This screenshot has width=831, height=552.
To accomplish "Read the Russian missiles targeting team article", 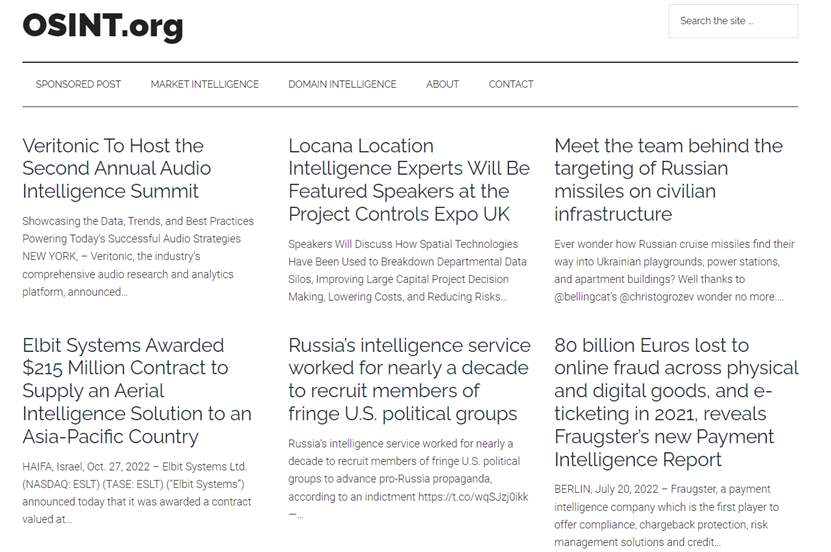I will pos(668,180).
